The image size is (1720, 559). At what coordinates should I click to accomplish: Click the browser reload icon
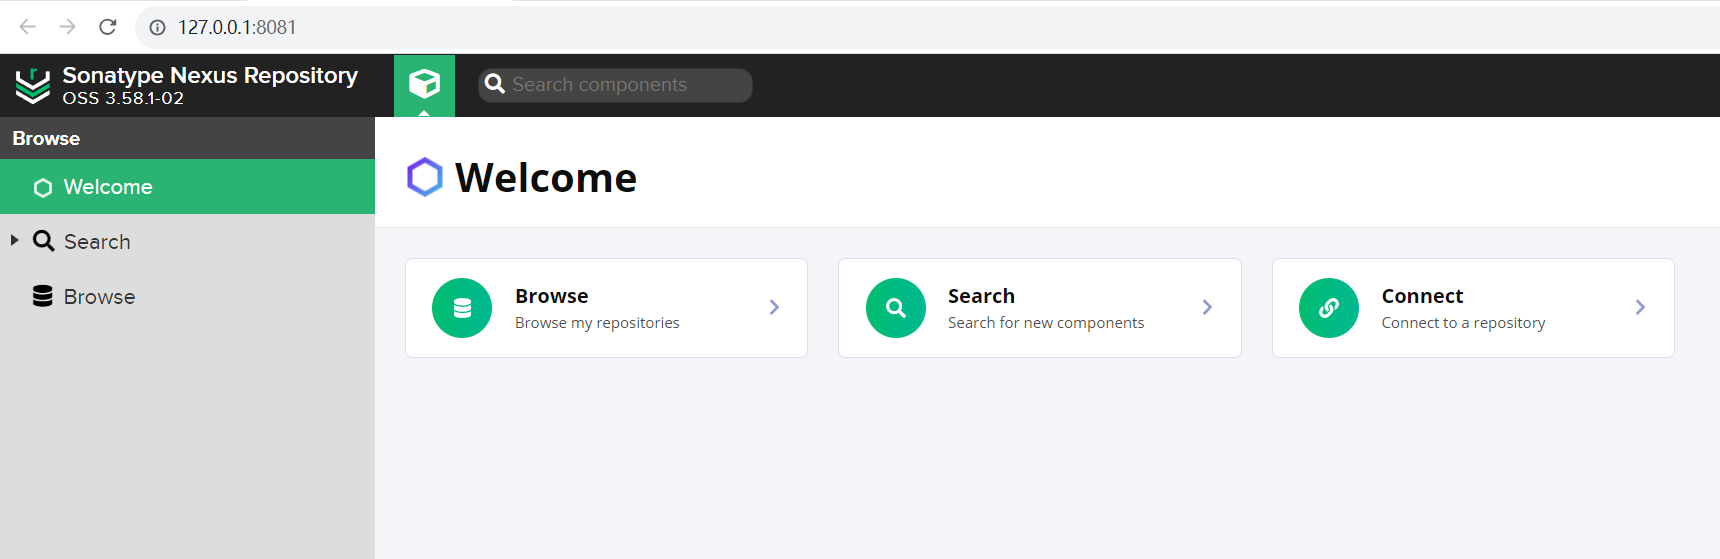pos(108,27)
